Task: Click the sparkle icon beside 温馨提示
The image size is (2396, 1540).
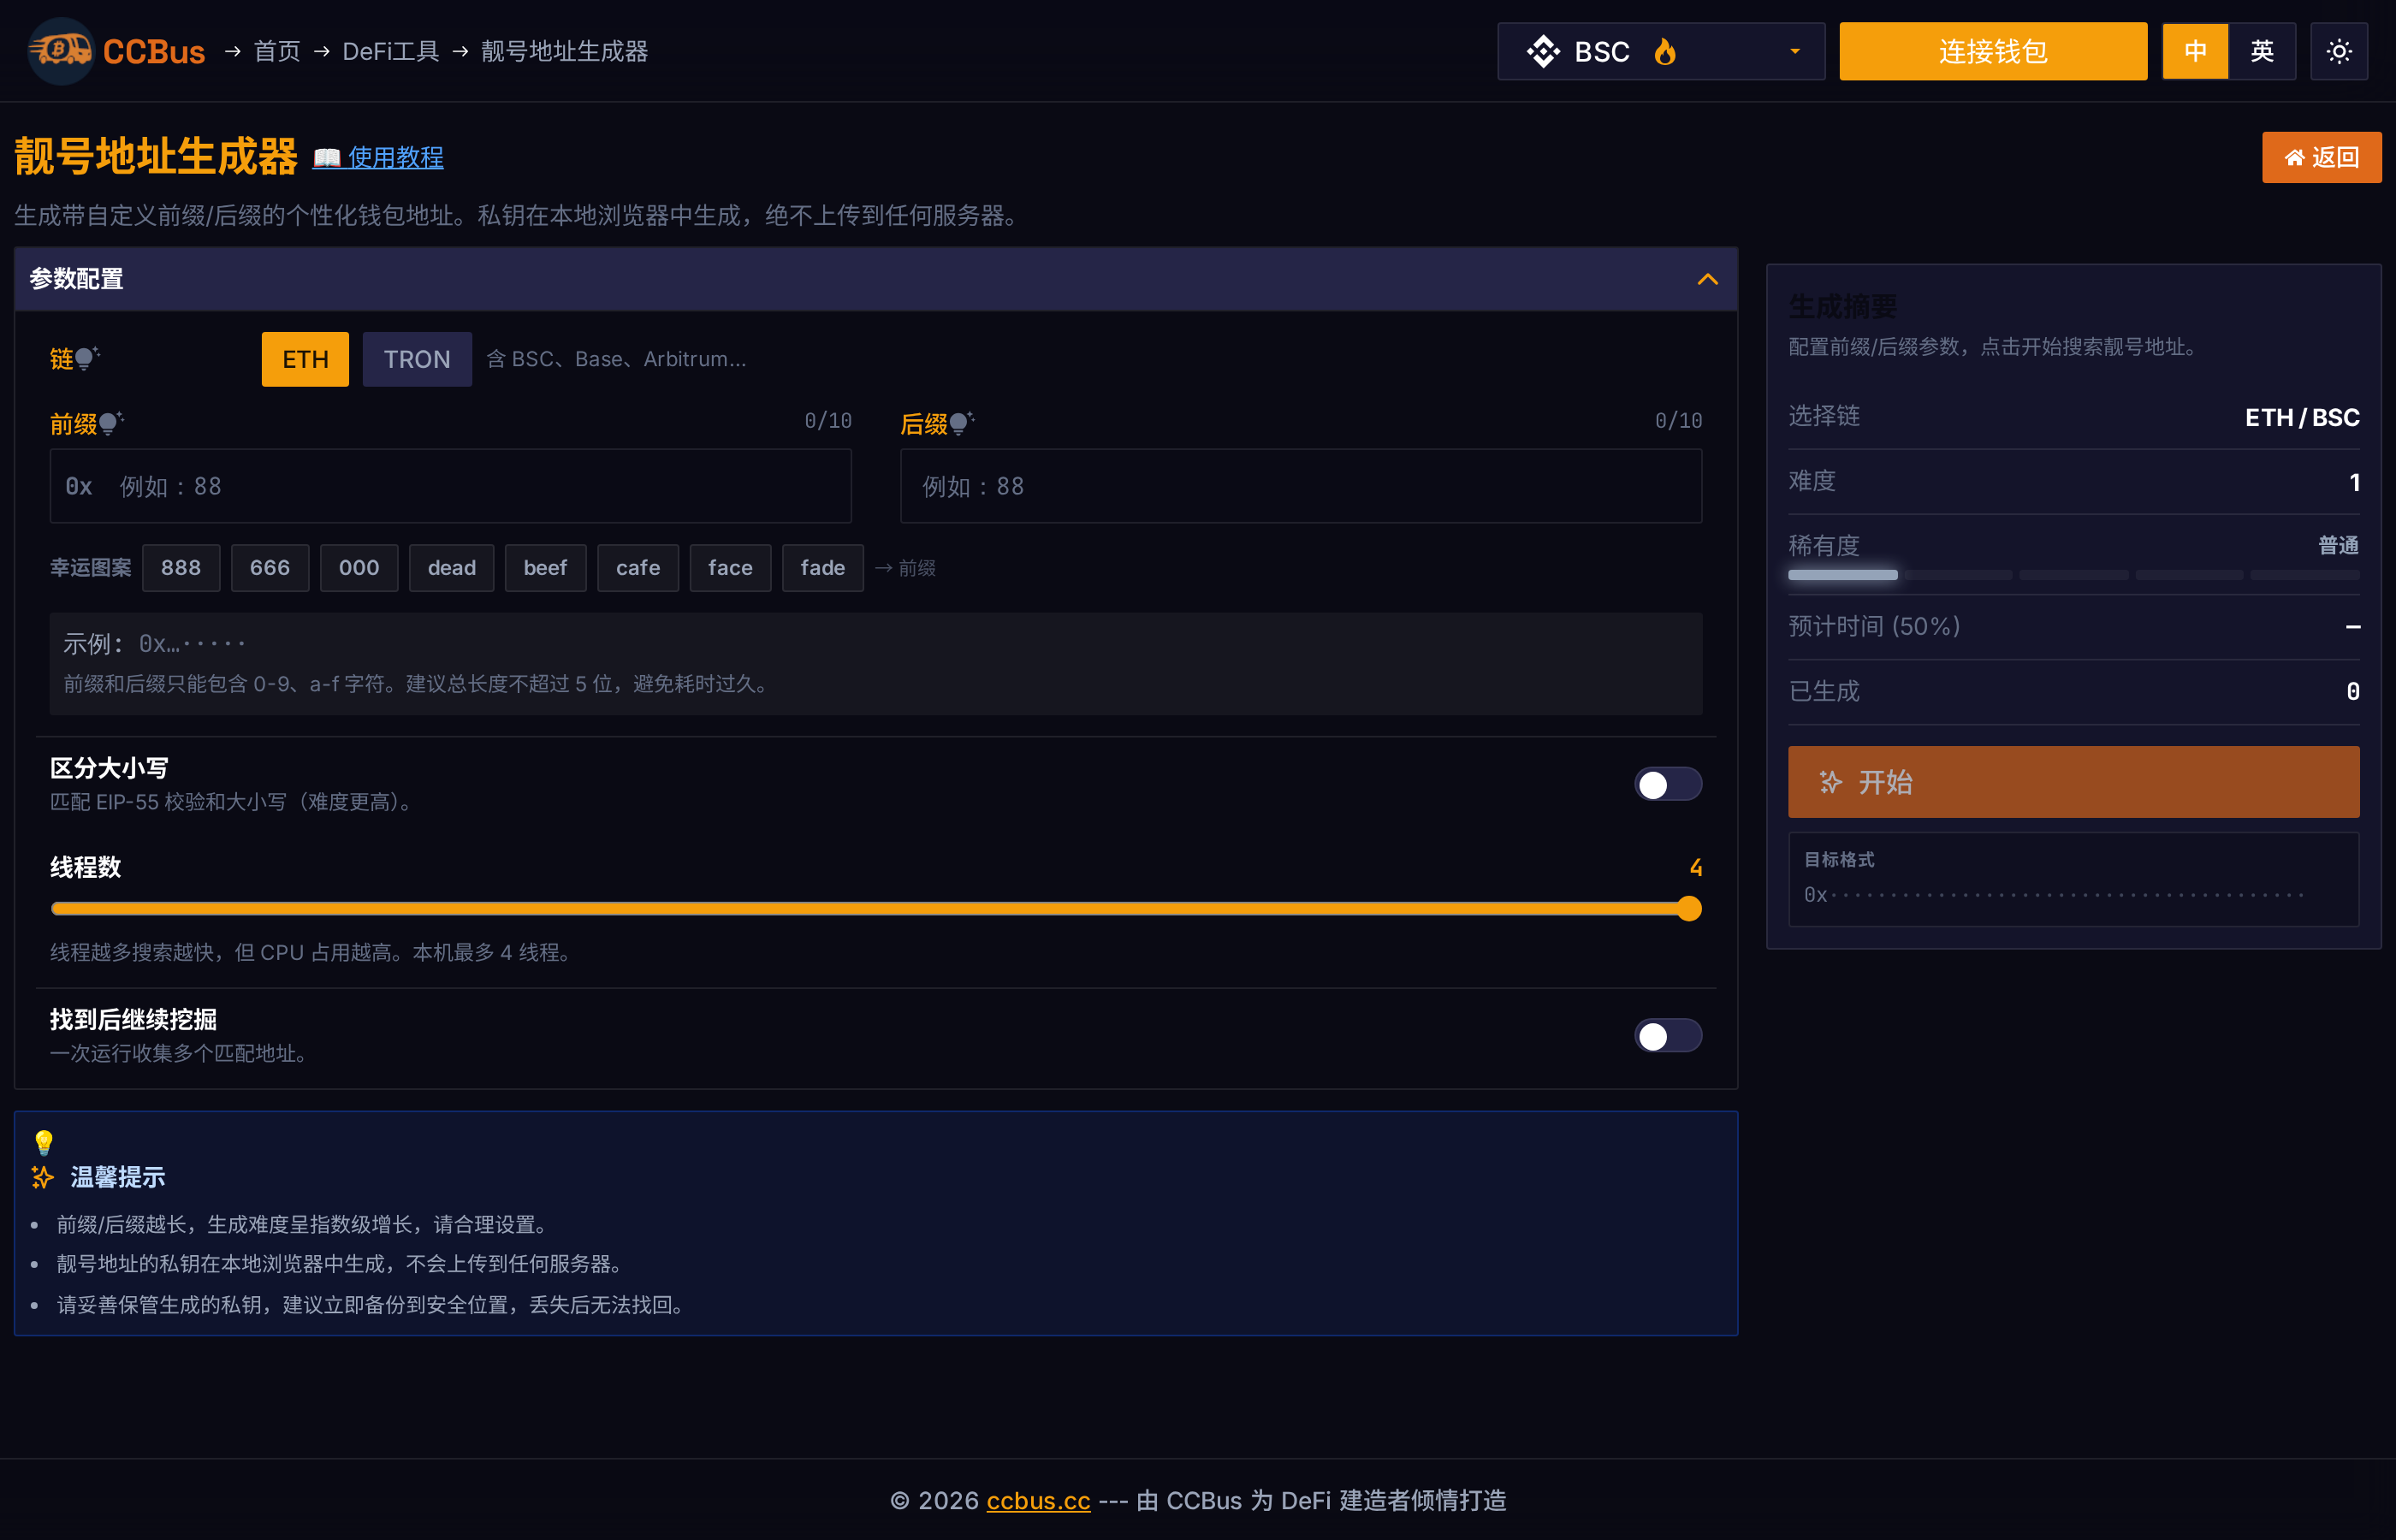Action: point(42,1177)
